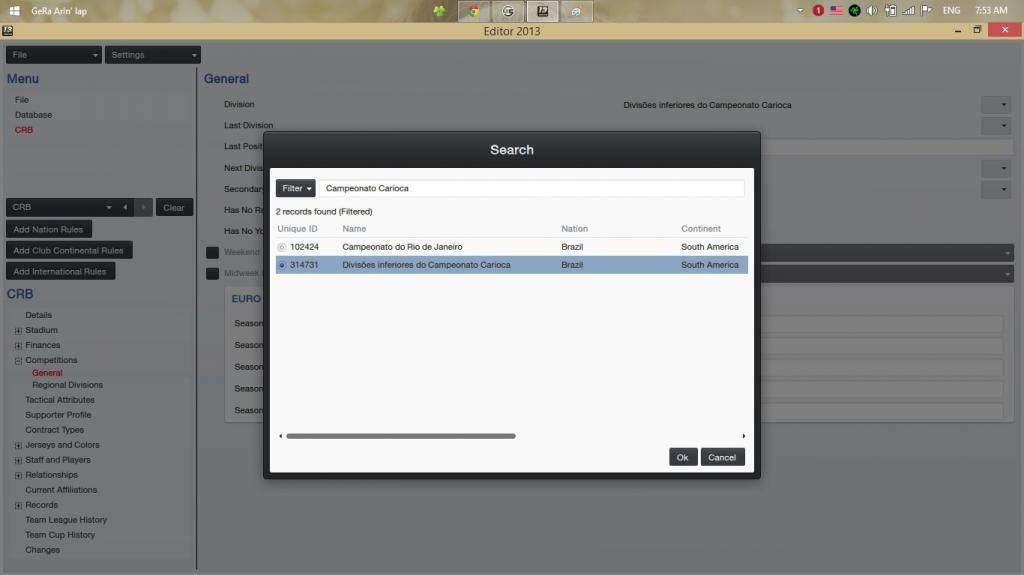This screenshot has width=1024, height=575.
Task: Select File in the Menu panel
Action: (x=22, y=100)
